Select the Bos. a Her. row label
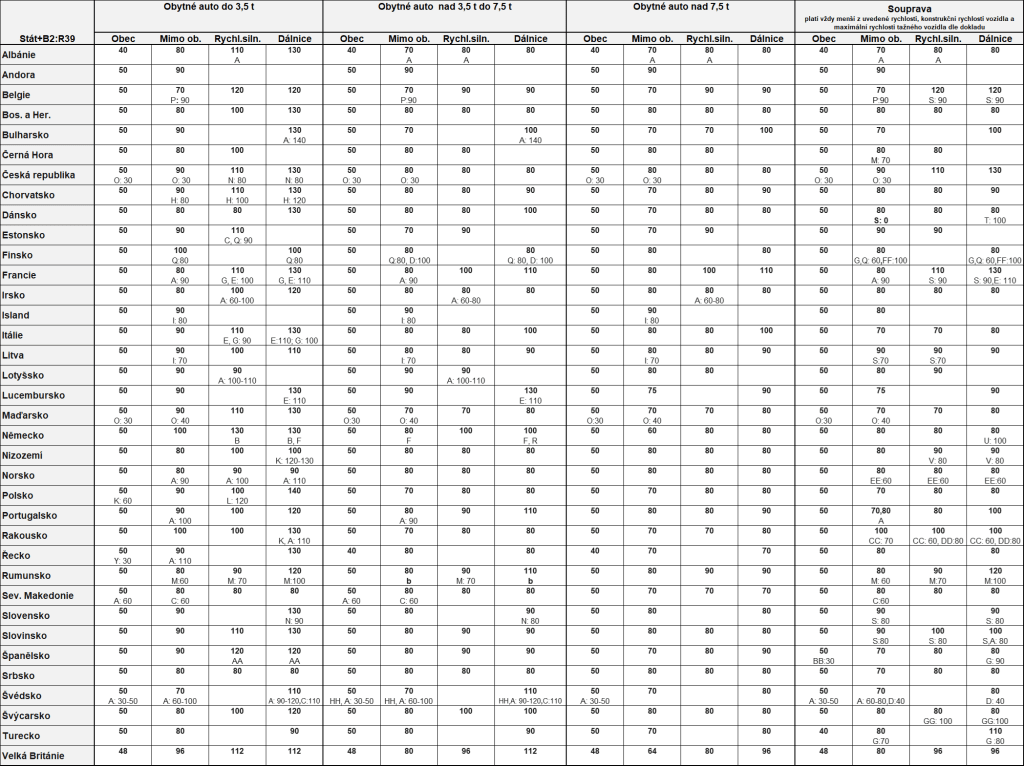Image resolution: width=1024 pixels, height=766 pixels. click(x=47, y=115)
